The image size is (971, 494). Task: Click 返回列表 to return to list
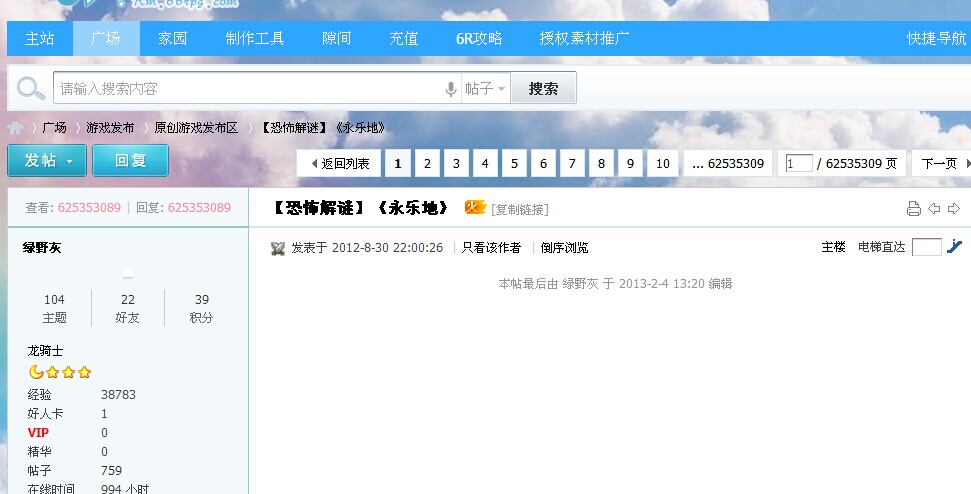tap(339, 163)
